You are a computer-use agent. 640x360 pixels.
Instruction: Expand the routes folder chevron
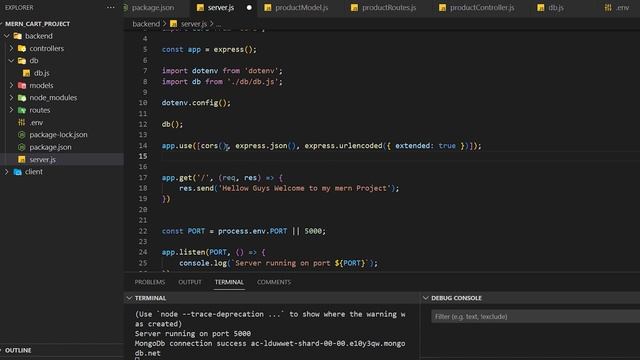coord(11,110)
